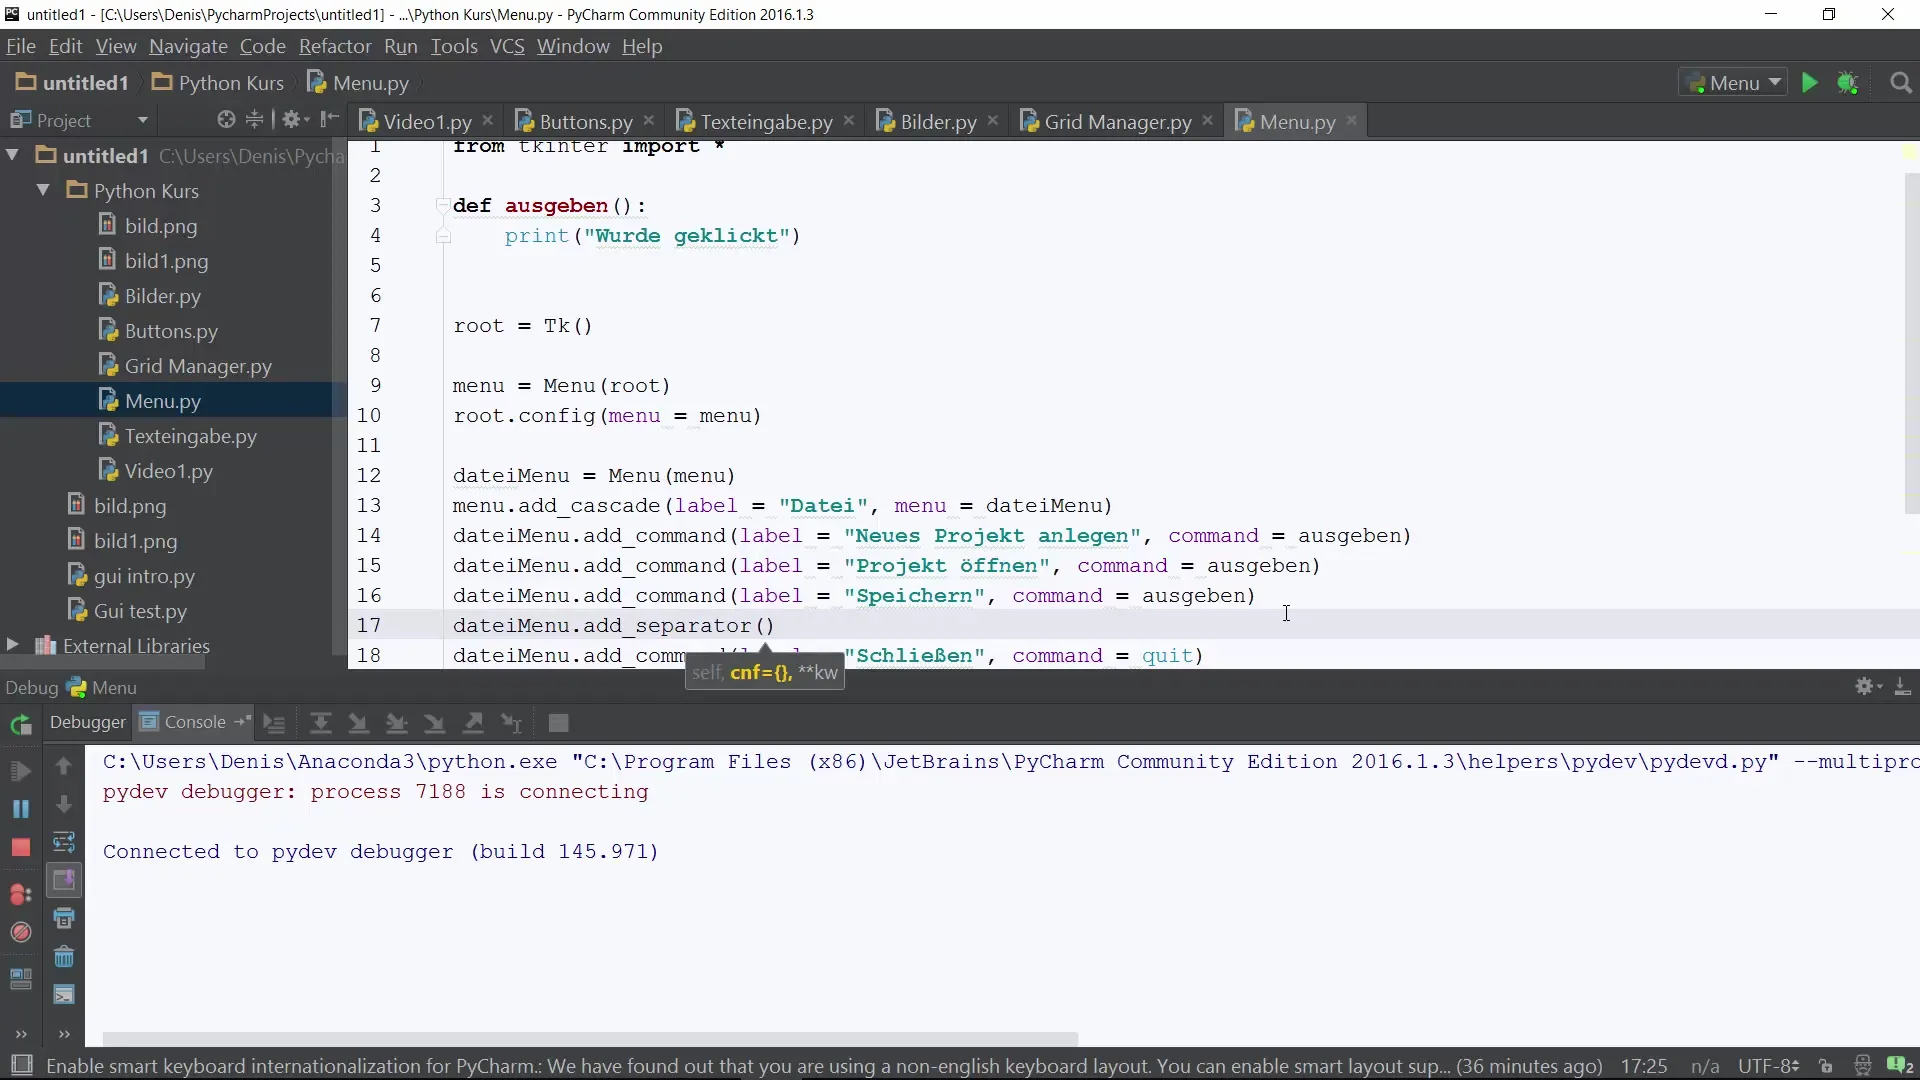1920x1080 pixels.
Task: Open Search Everywhere magnifier icon
Action: point(1901,83)
